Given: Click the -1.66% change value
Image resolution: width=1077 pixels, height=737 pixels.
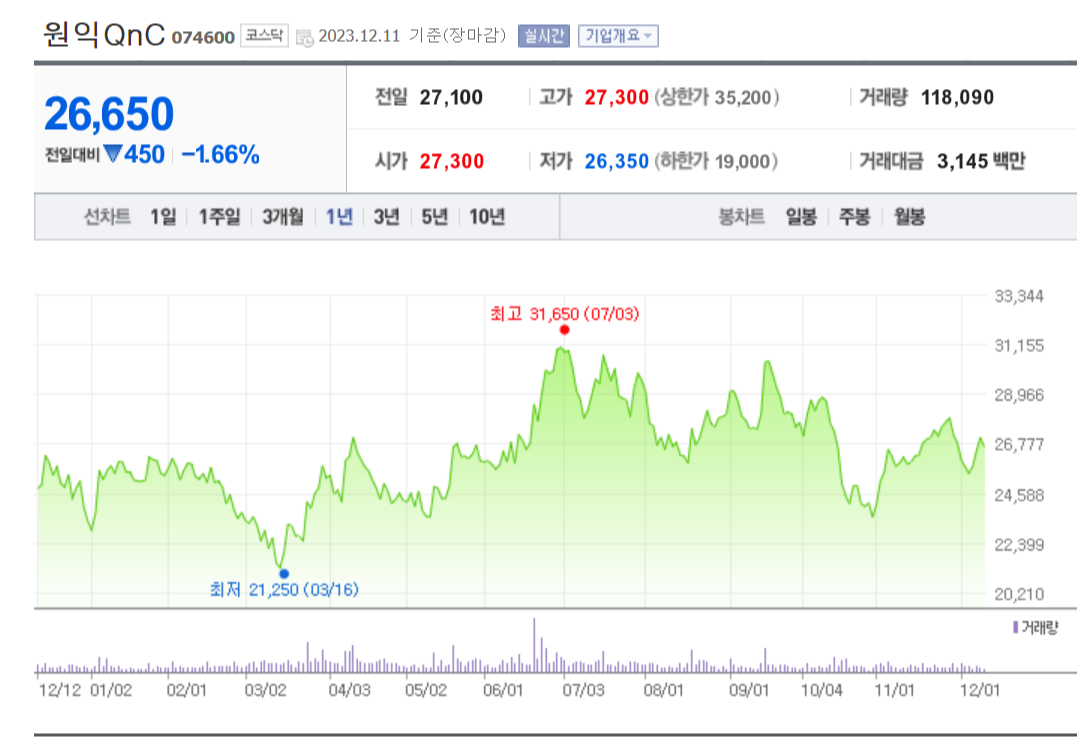Looking at the screenshot, I should tap(220, 155).
